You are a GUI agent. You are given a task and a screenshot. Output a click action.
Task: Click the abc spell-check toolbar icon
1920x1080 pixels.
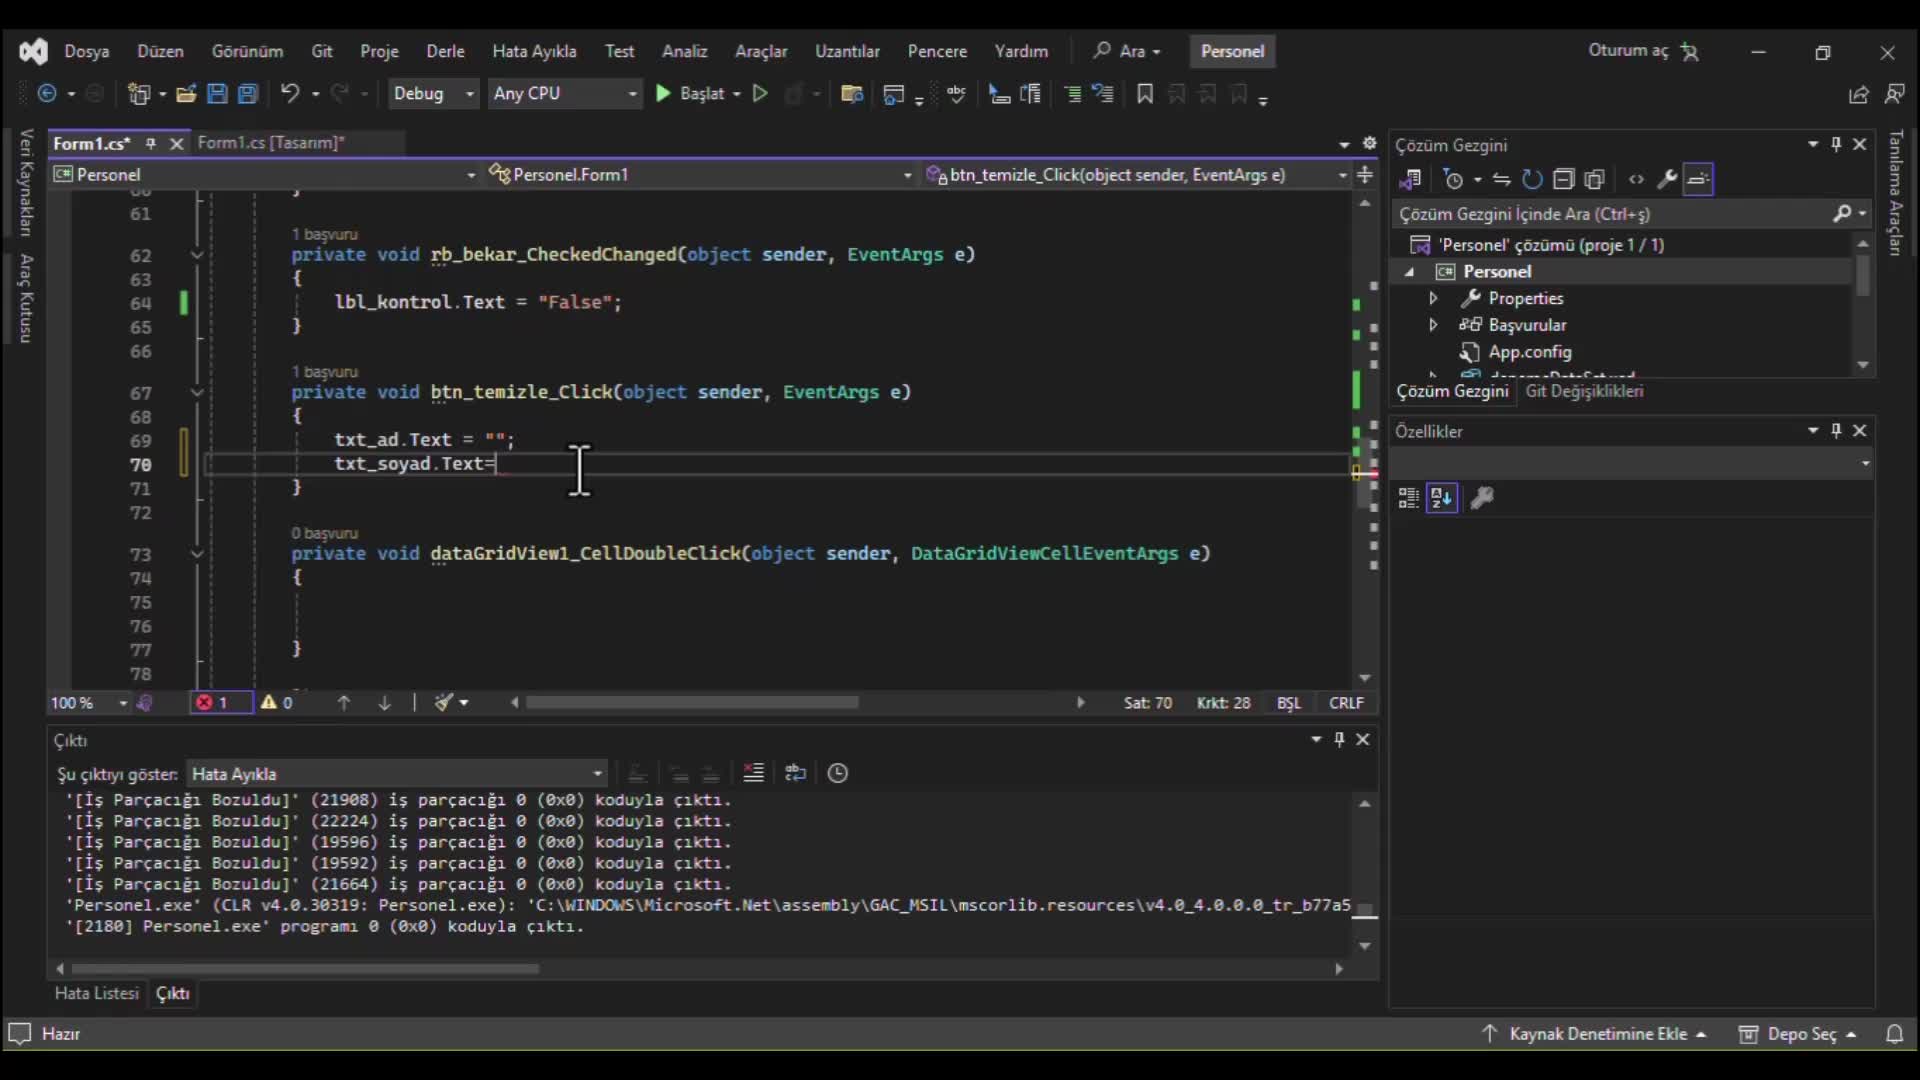click(957, 94)
